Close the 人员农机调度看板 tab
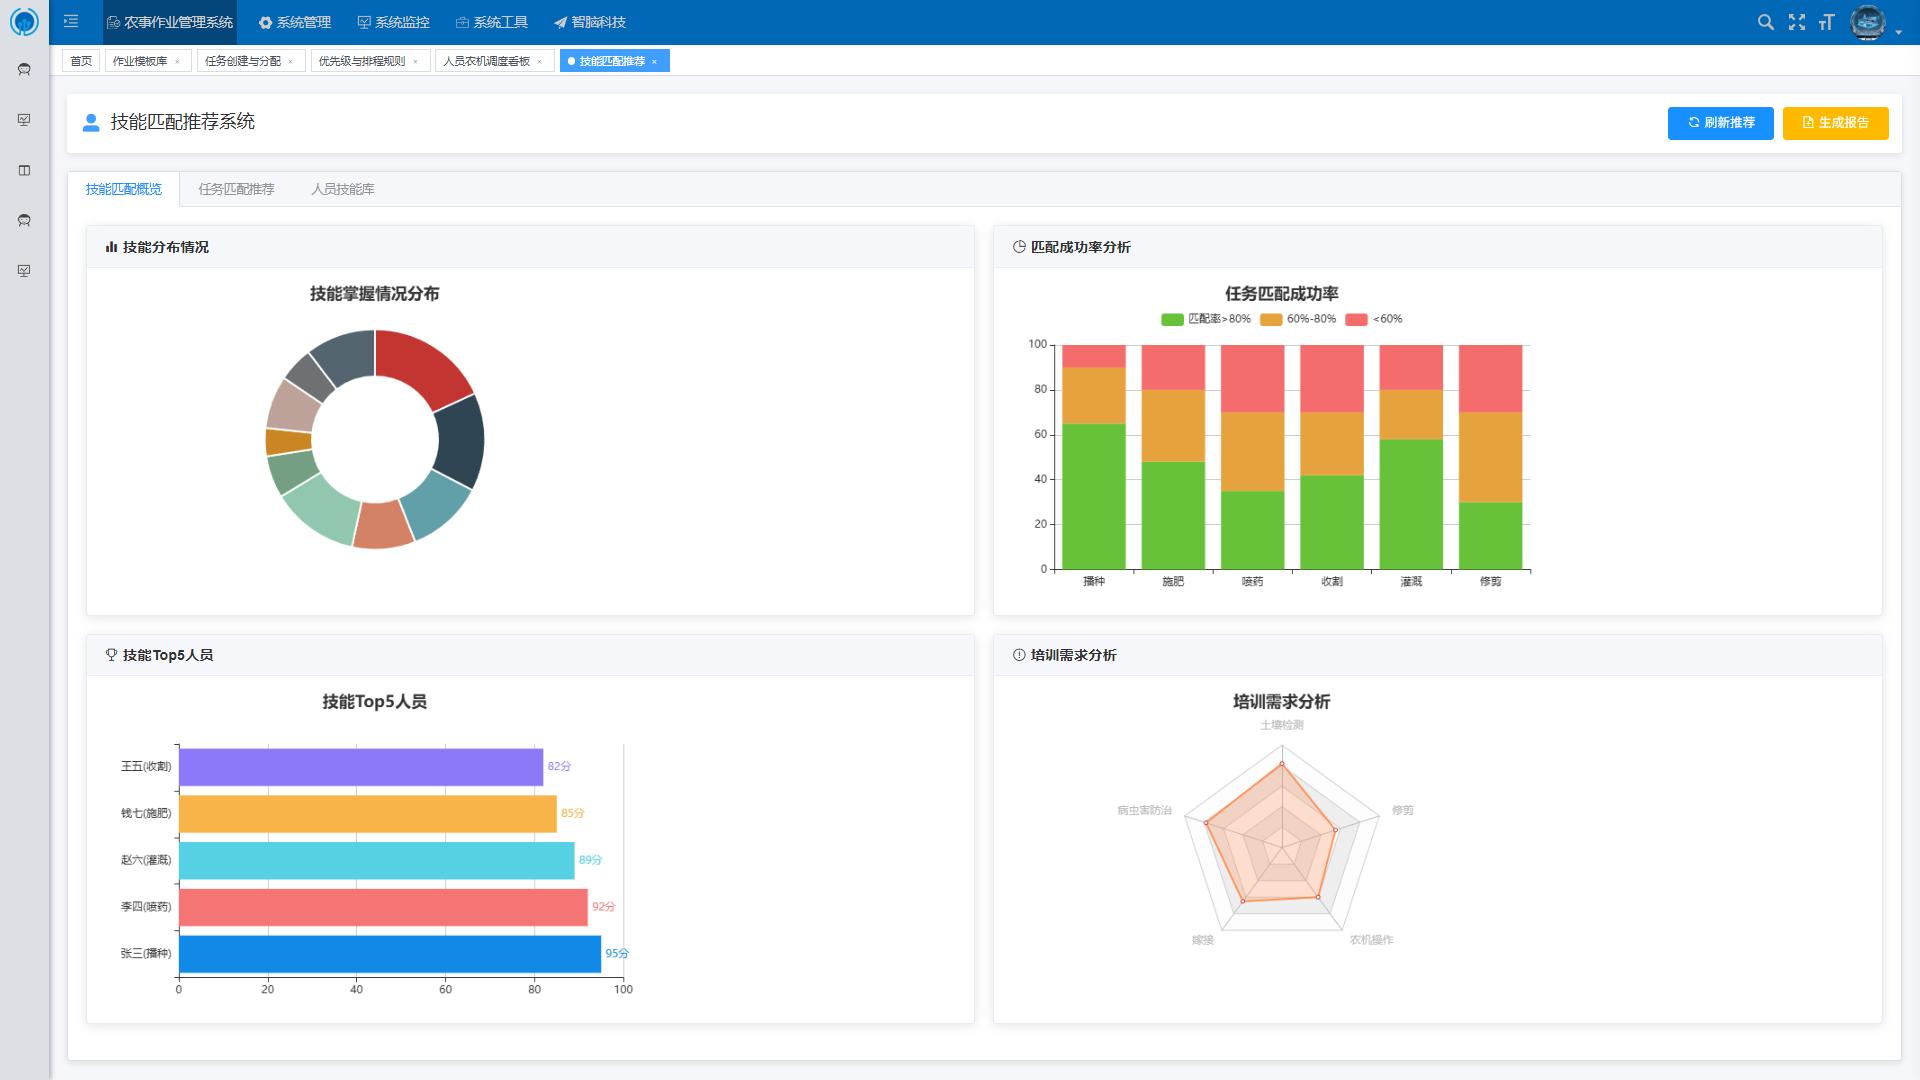Screen dimensions: 1920x1080 (x=540, y=62)
